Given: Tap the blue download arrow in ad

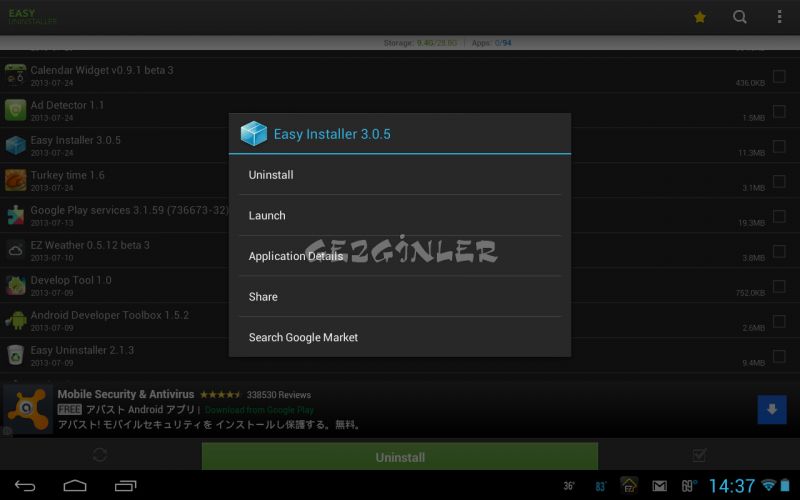Looking at the screenshot, I should click(x=771, y=409).
